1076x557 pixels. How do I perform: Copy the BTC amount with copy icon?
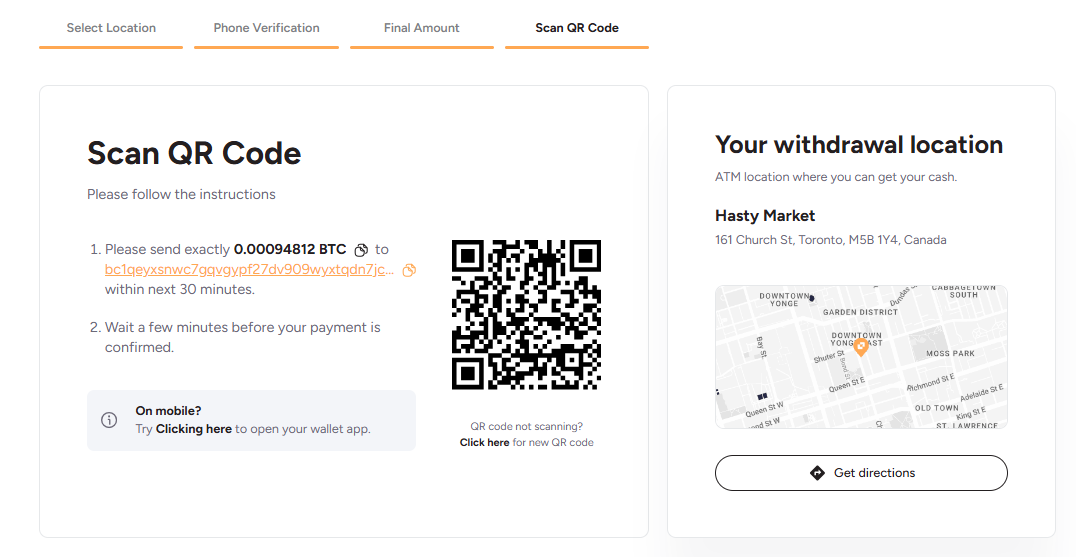[361, 250]
